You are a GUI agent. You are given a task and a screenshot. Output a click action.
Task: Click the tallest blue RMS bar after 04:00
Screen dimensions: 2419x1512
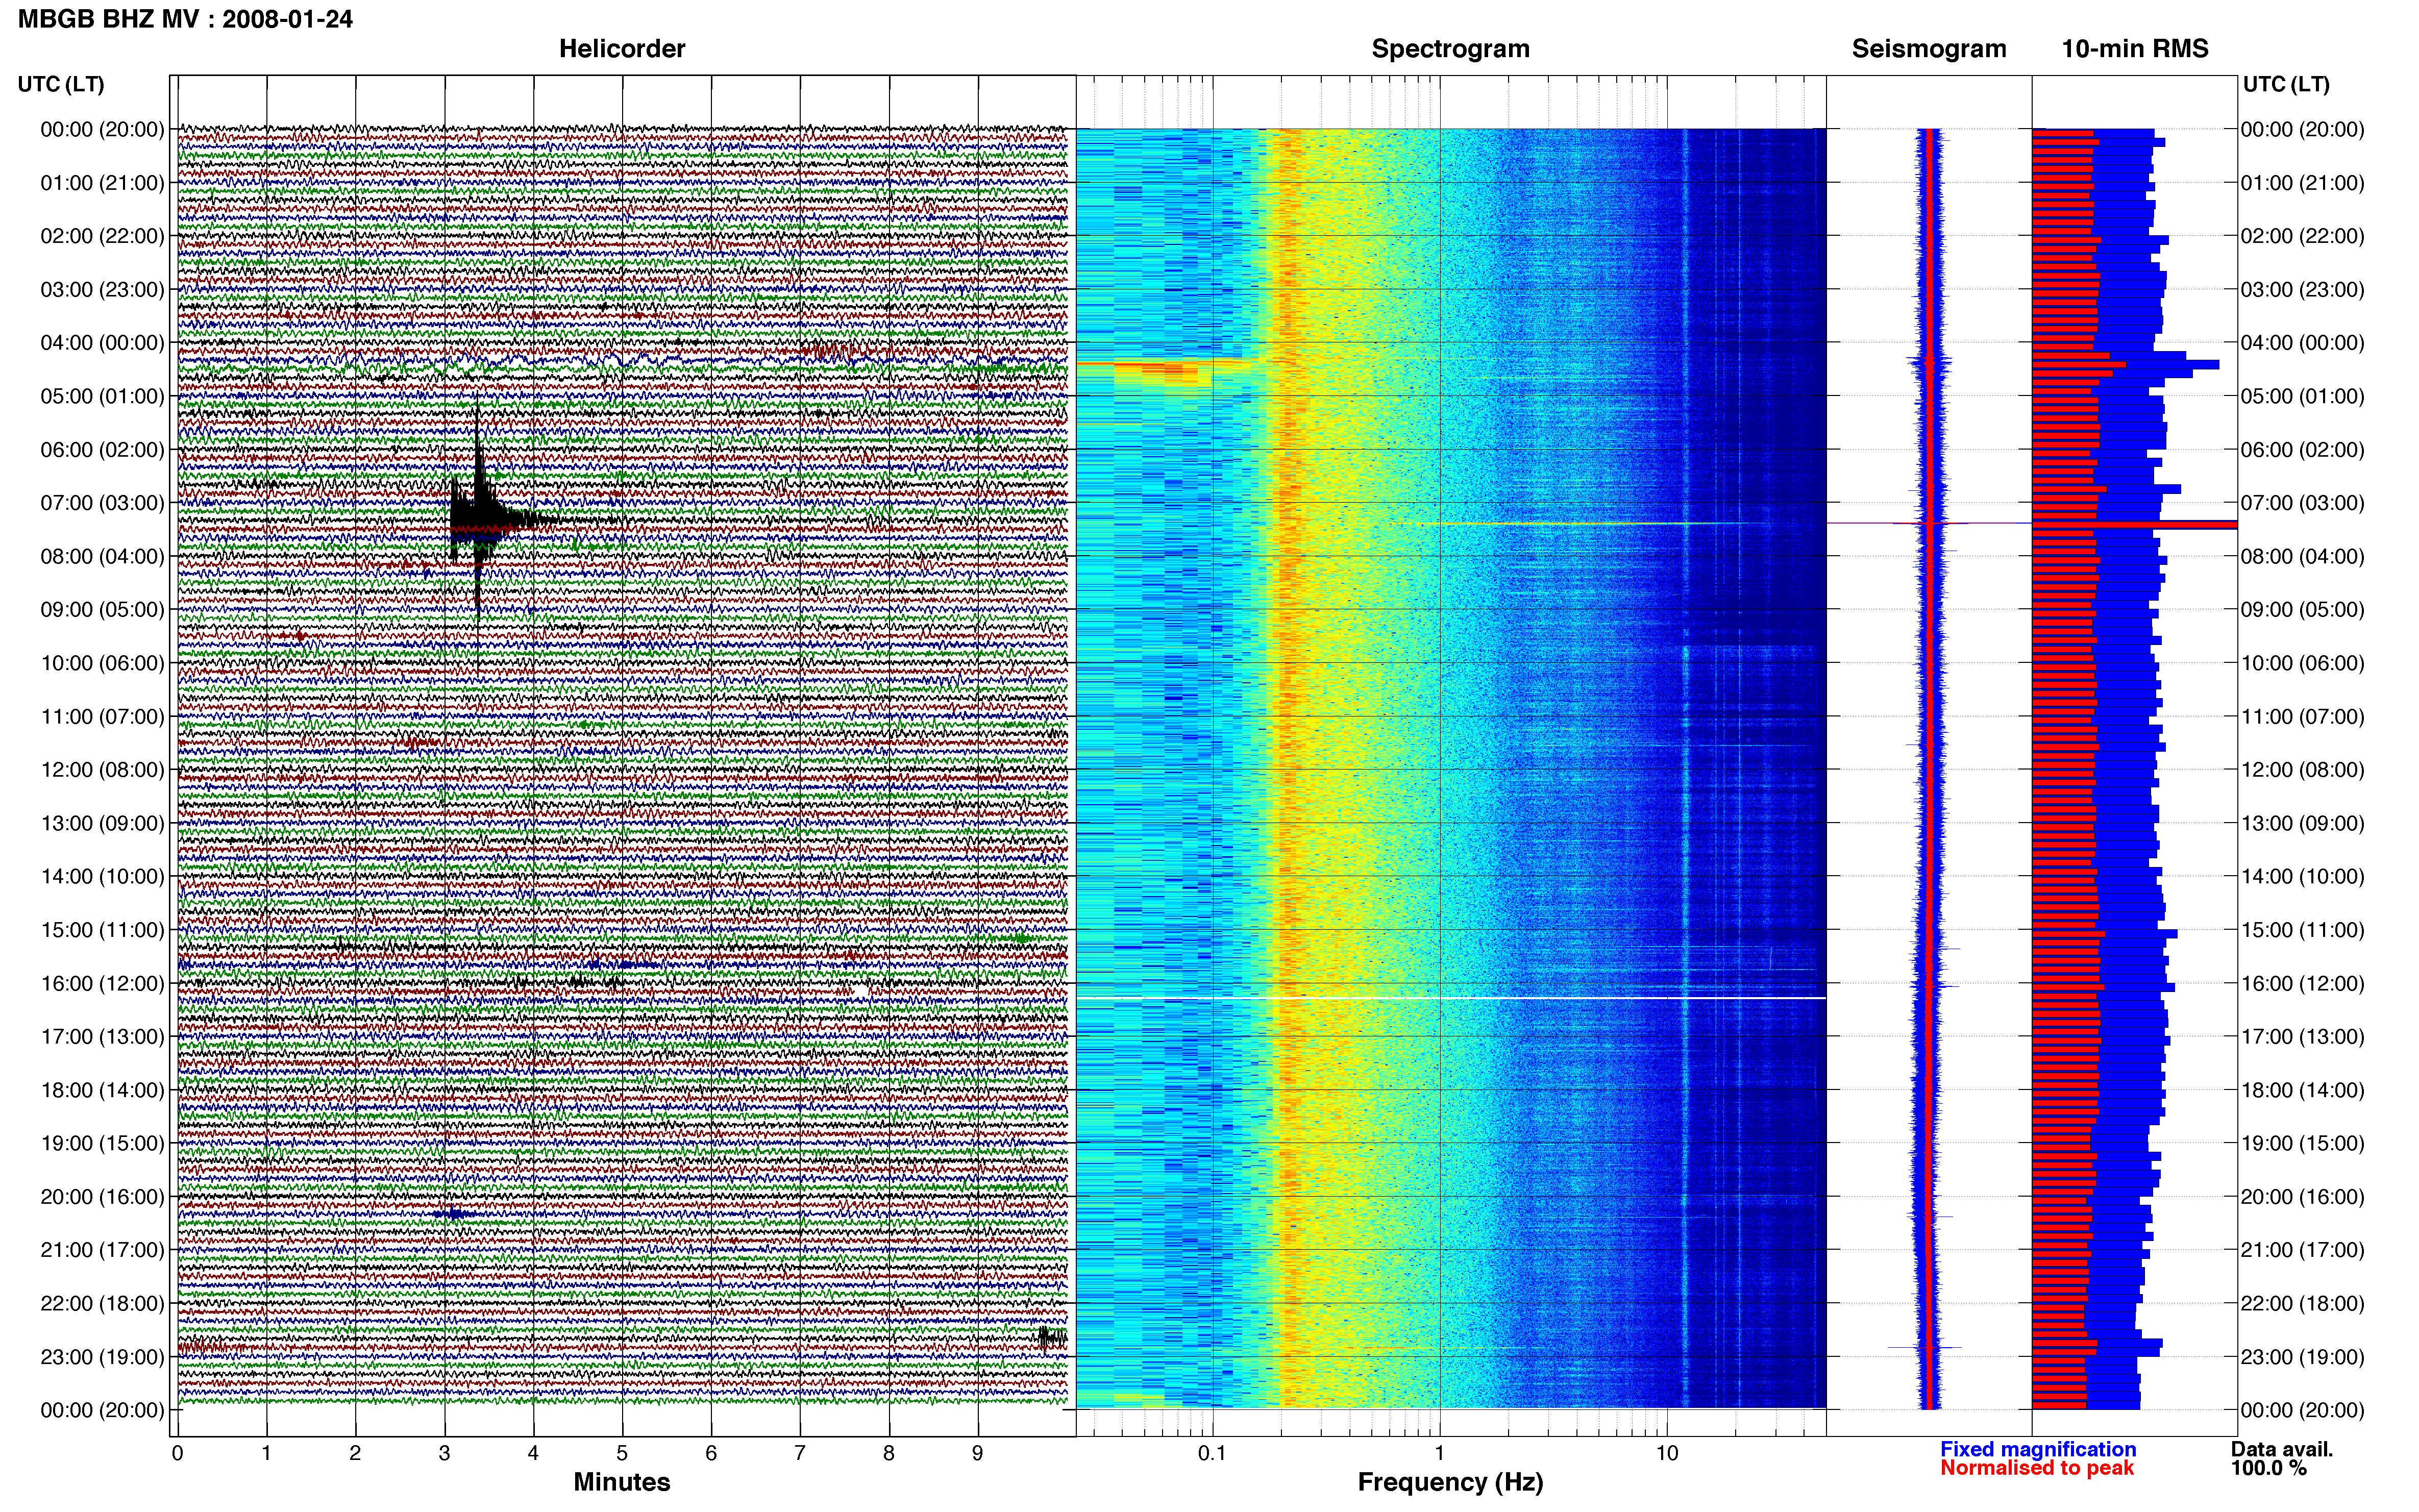tap(2125, 365)
